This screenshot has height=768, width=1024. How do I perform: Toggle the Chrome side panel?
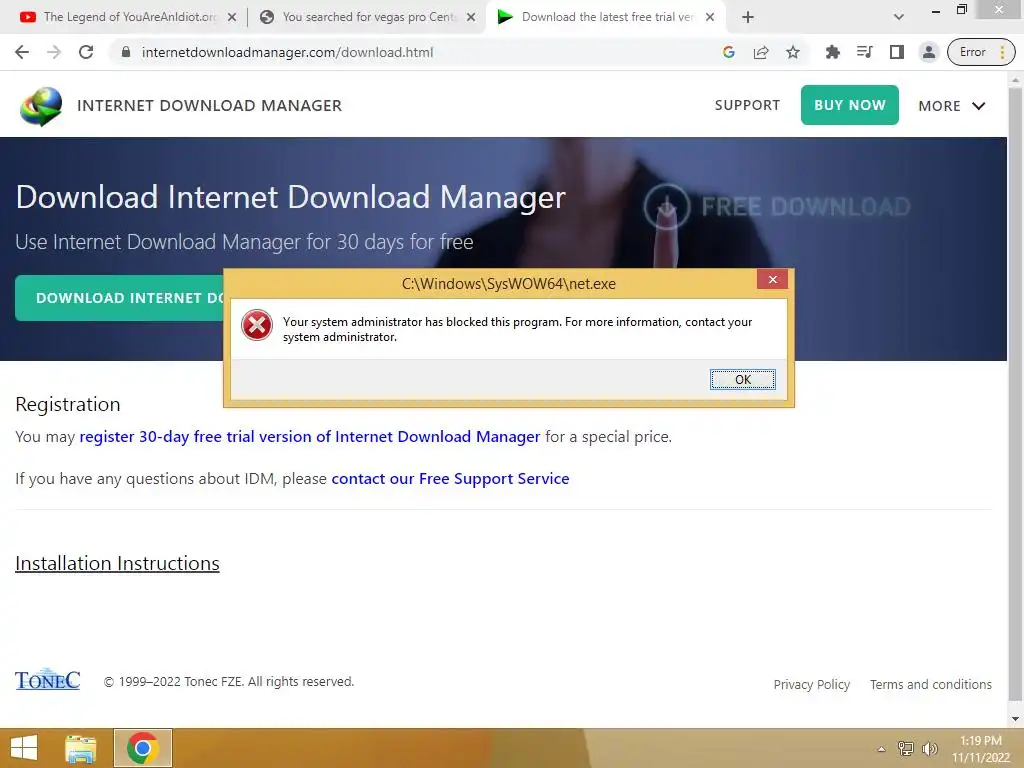coord(897,52)
